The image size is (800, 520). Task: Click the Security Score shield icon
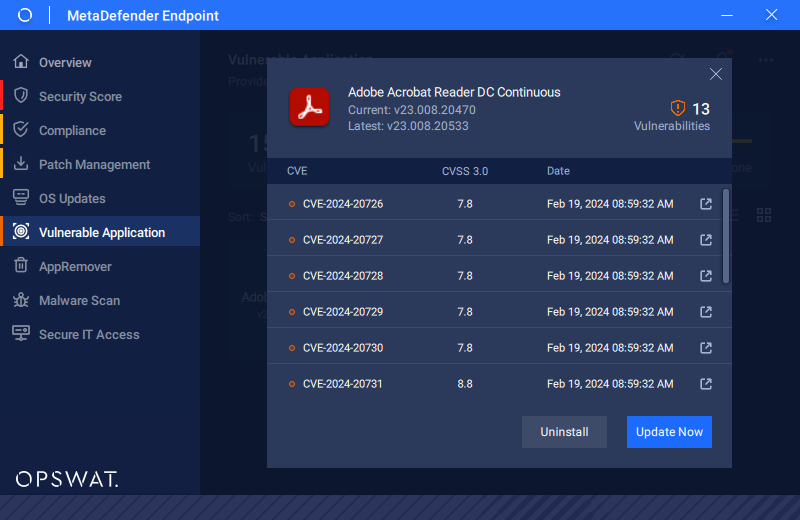(21, 95)
